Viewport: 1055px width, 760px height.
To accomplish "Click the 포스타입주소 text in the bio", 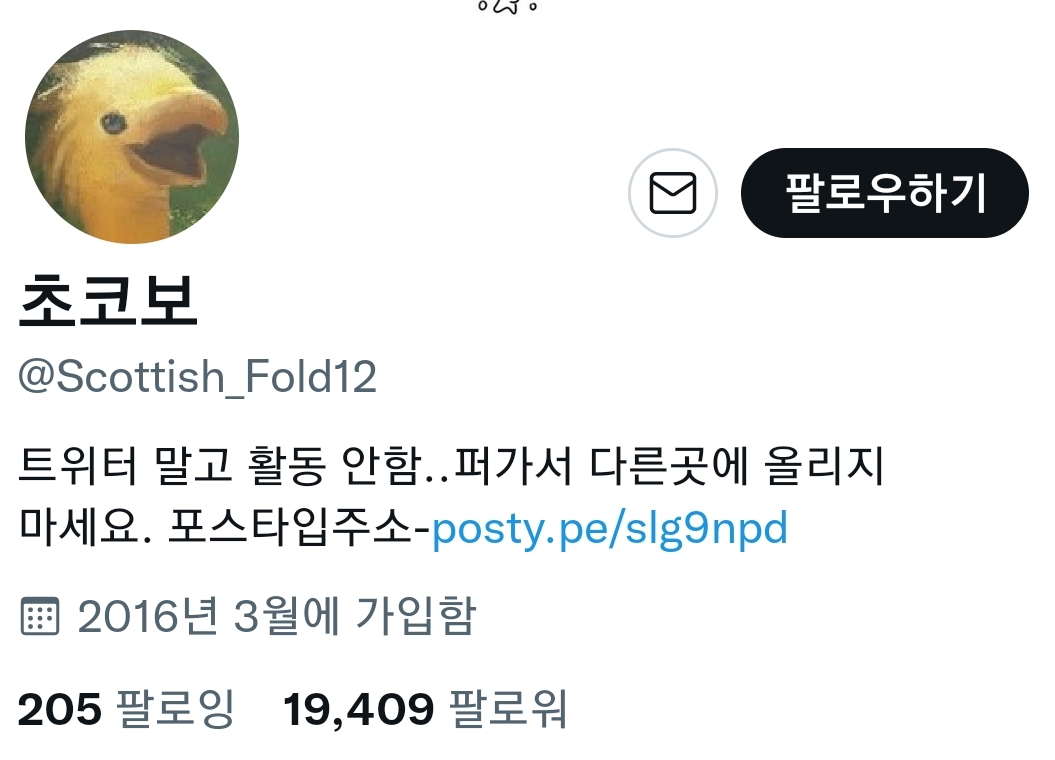I will (x=290, y=528).
